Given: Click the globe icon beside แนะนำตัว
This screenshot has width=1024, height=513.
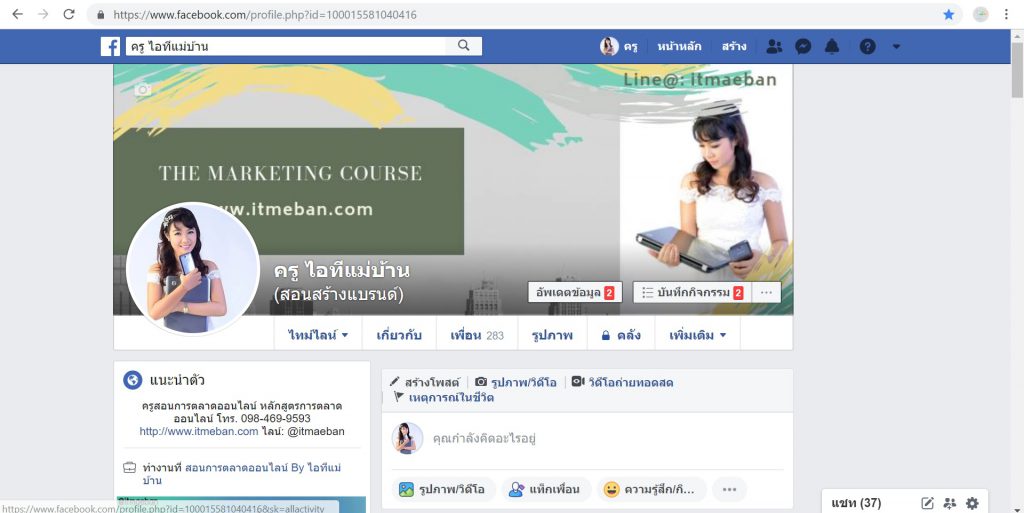Looking at the screenshot, I should (133, 380).
